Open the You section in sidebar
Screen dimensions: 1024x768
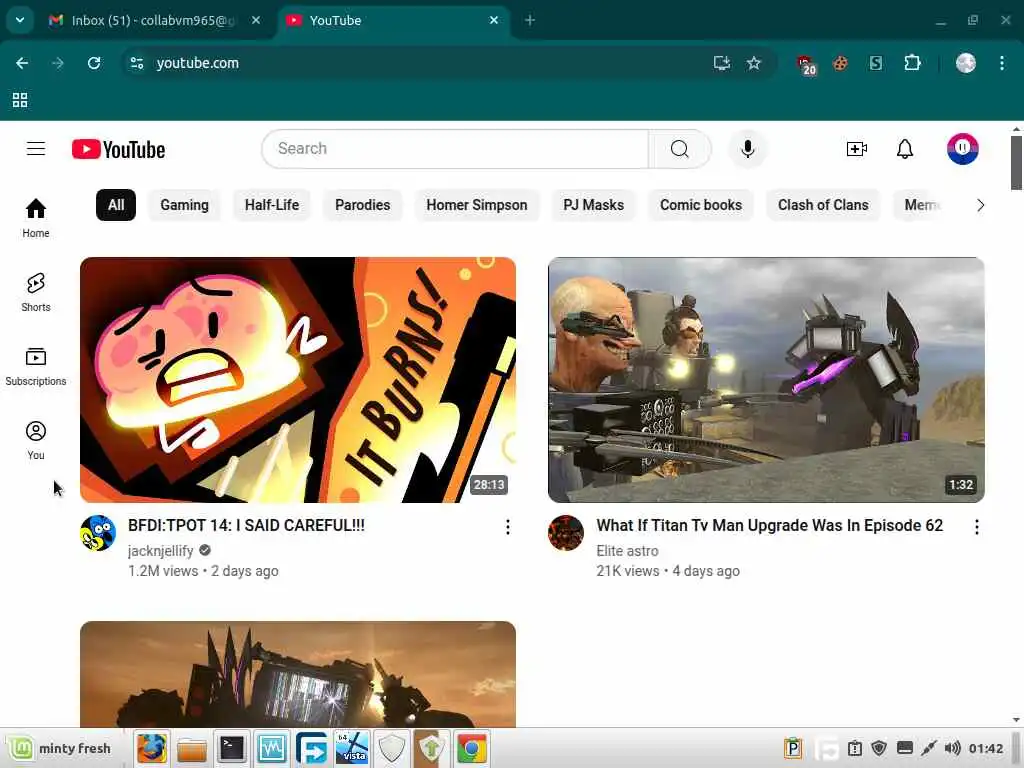tap(36, 440)
